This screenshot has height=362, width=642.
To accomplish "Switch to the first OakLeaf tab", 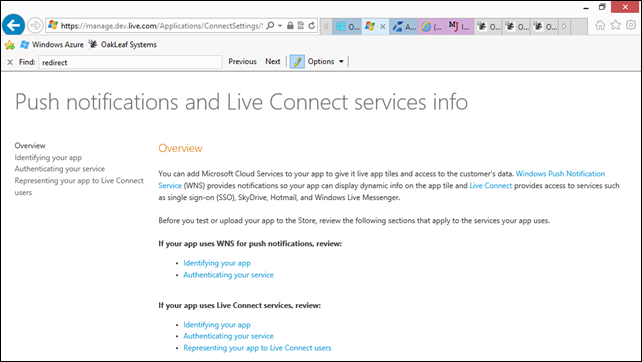I will click(x=488, y=27).
